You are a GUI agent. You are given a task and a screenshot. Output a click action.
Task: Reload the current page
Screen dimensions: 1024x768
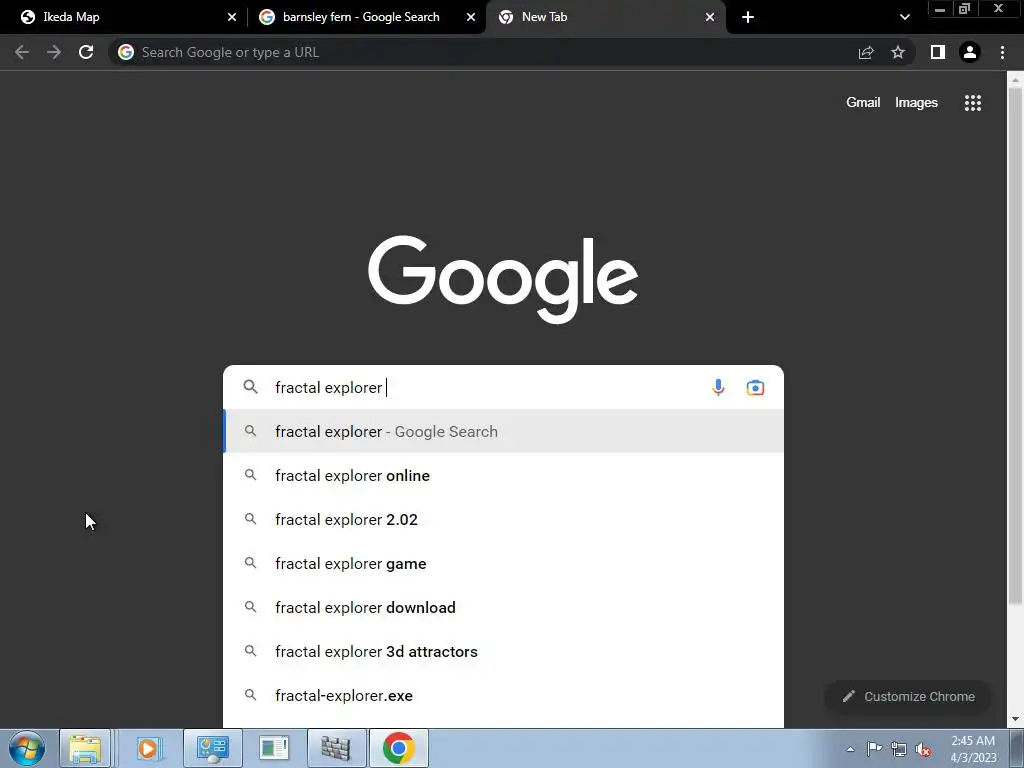(x=86, y=52)
